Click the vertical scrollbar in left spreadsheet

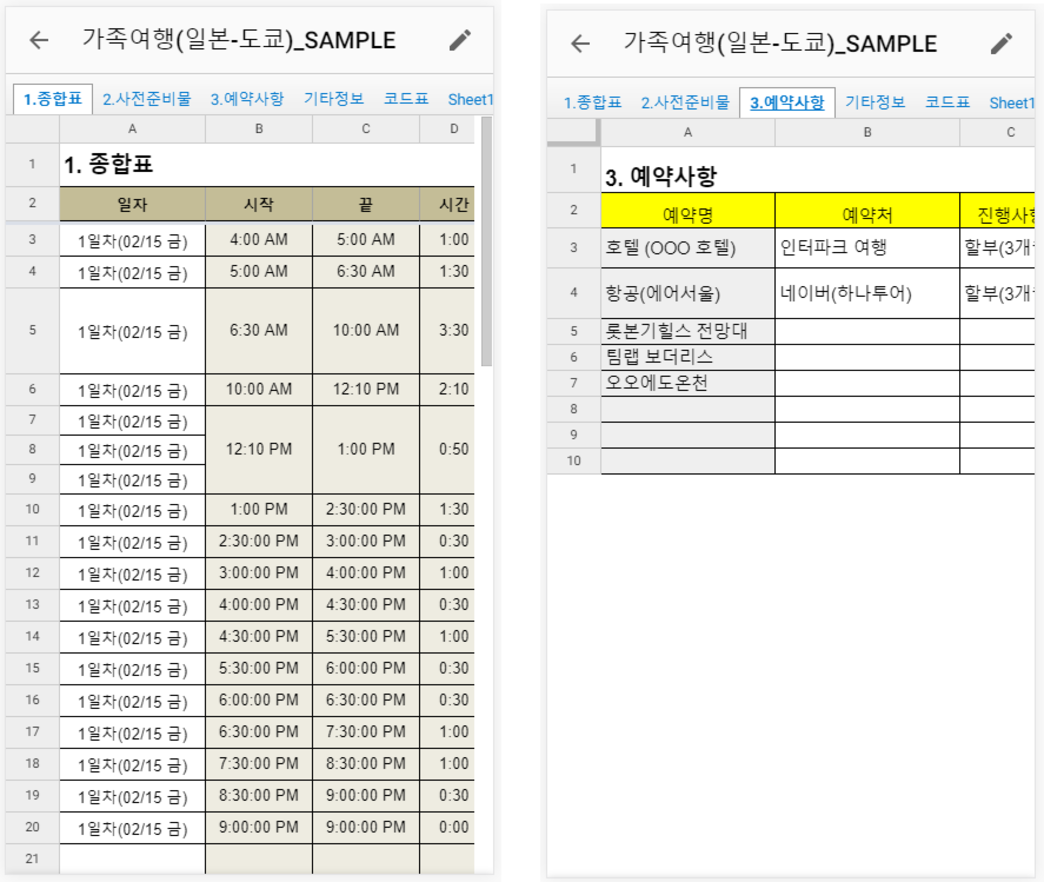(x=487, y=240)
